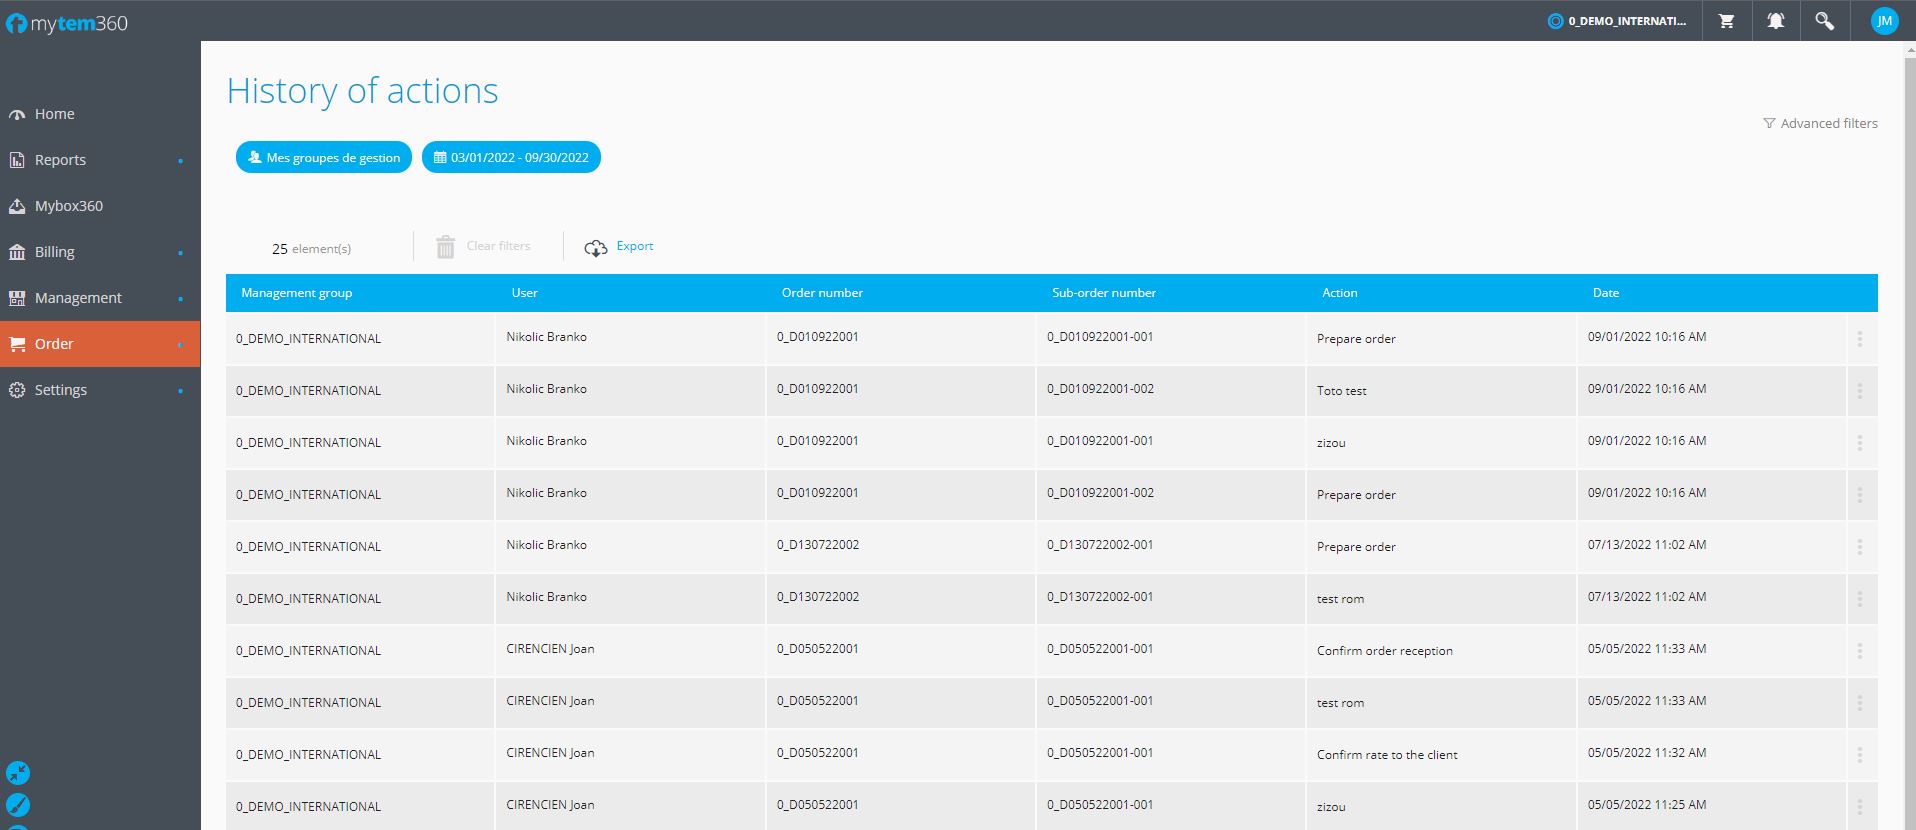Expand the Billing menu
This screenshot has height=830, width=1916.
coord(100,252)
